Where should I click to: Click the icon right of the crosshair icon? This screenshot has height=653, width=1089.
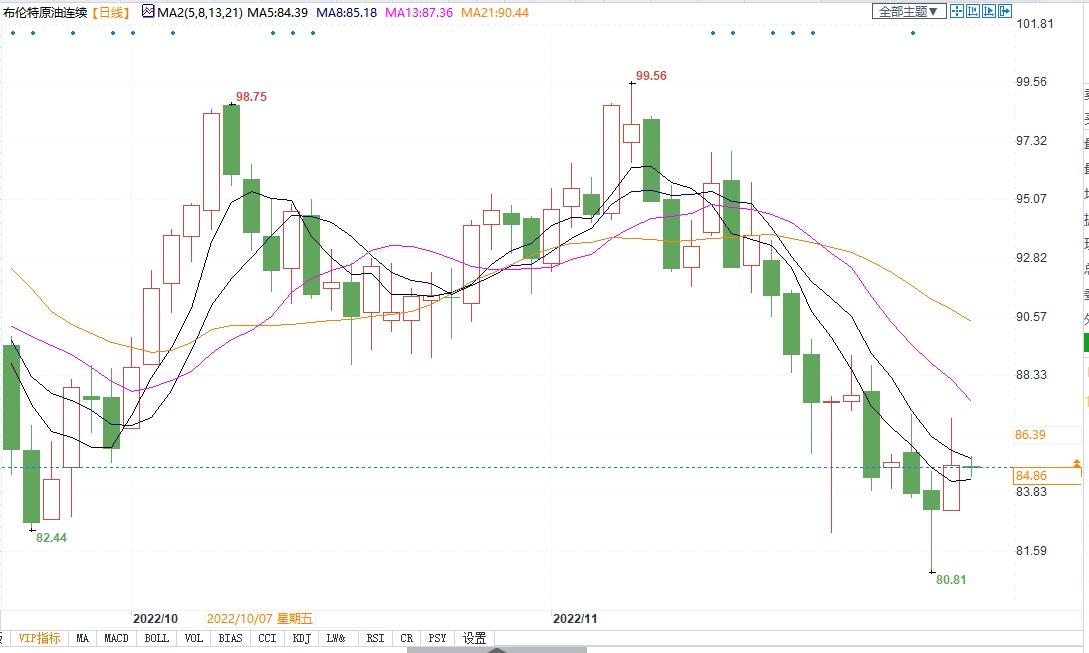[973, 11]
